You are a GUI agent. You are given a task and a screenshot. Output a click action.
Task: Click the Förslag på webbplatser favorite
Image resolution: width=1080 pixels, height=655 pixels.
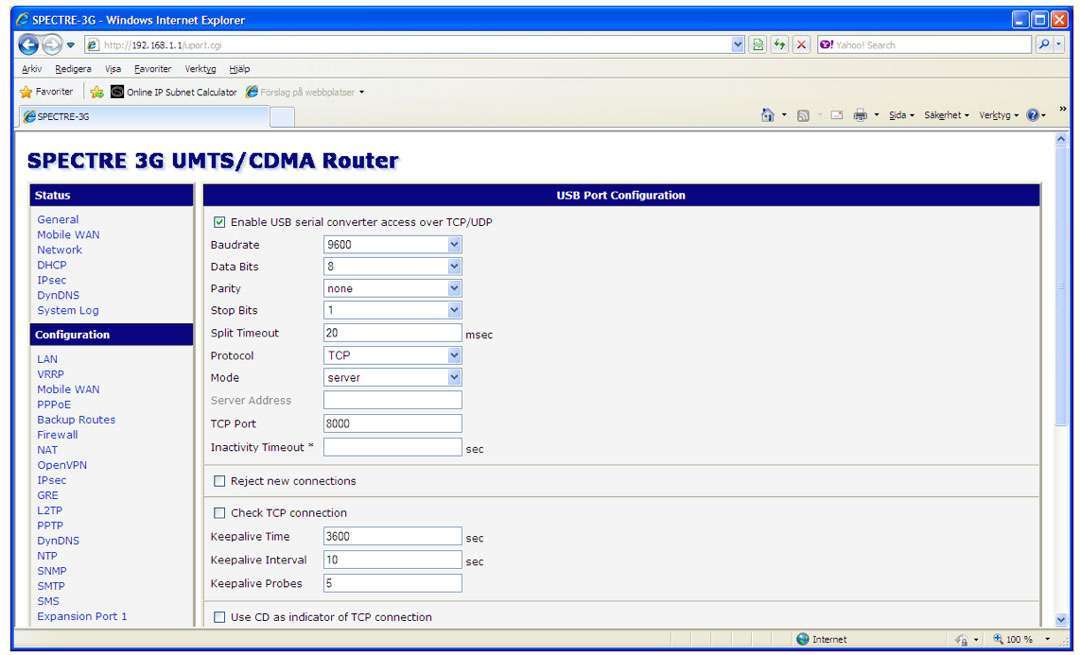[305, 92]
